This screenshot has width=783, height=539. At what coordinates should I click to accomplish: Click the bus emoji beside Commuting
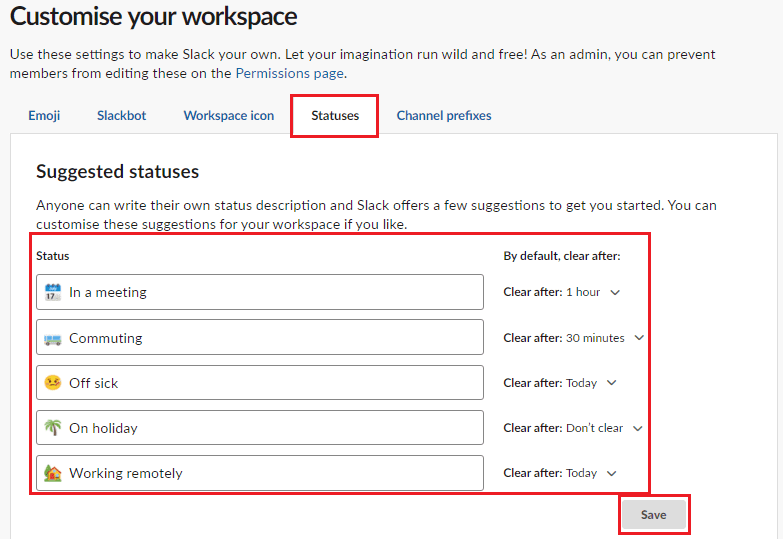[53, 338]
